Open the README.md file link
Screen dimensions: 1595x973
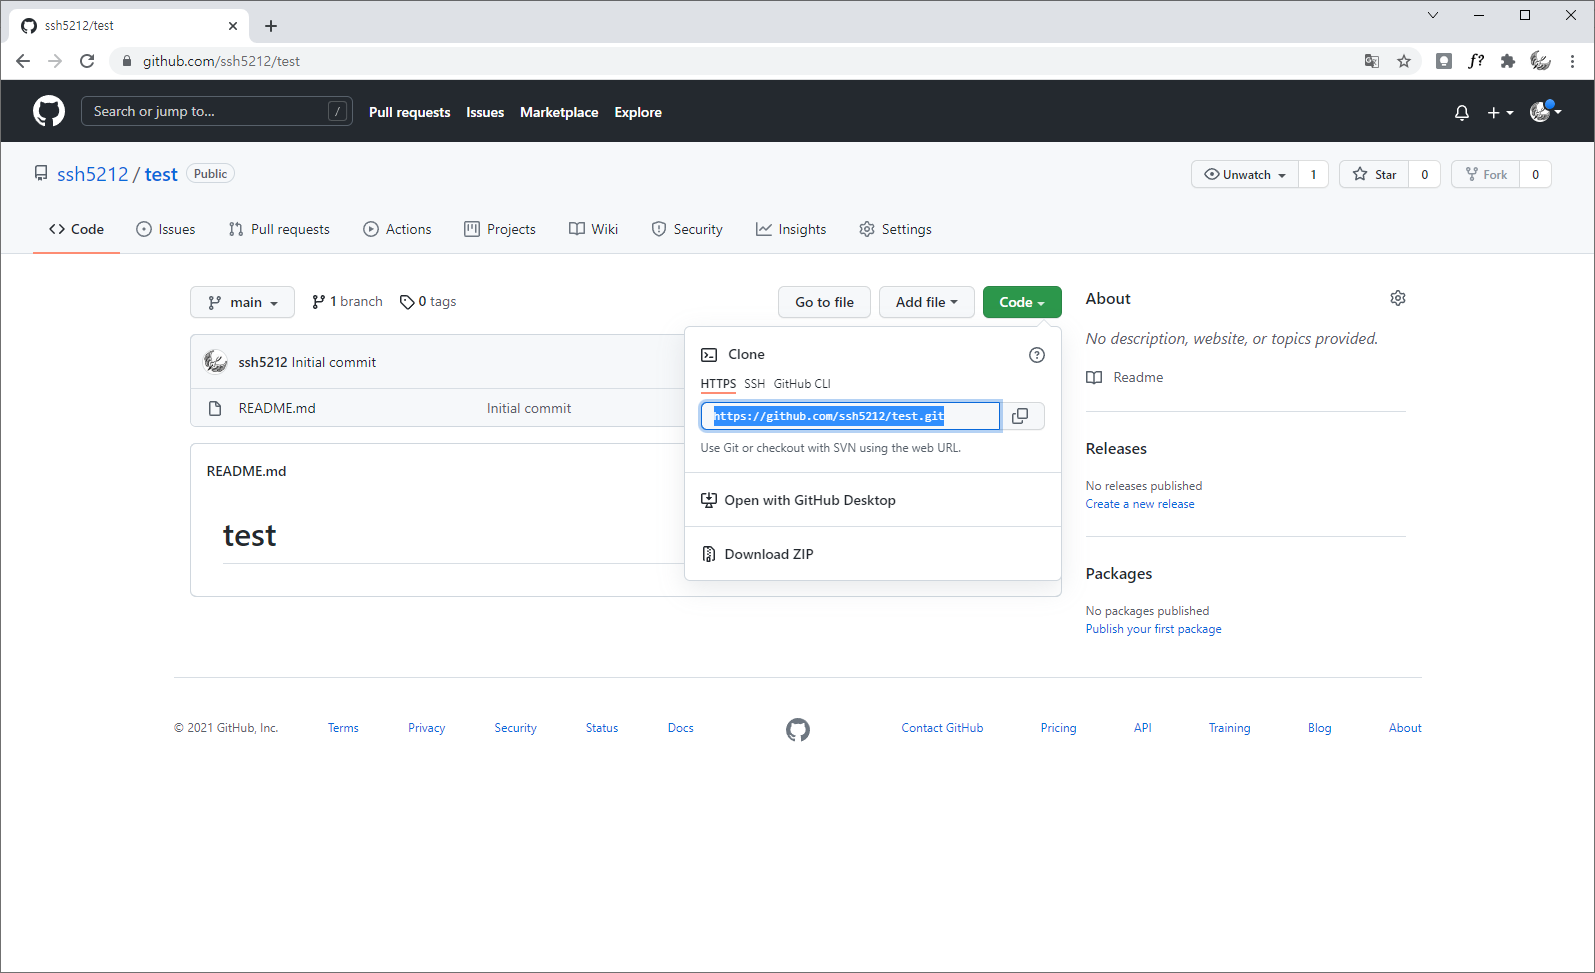[277, 408]
